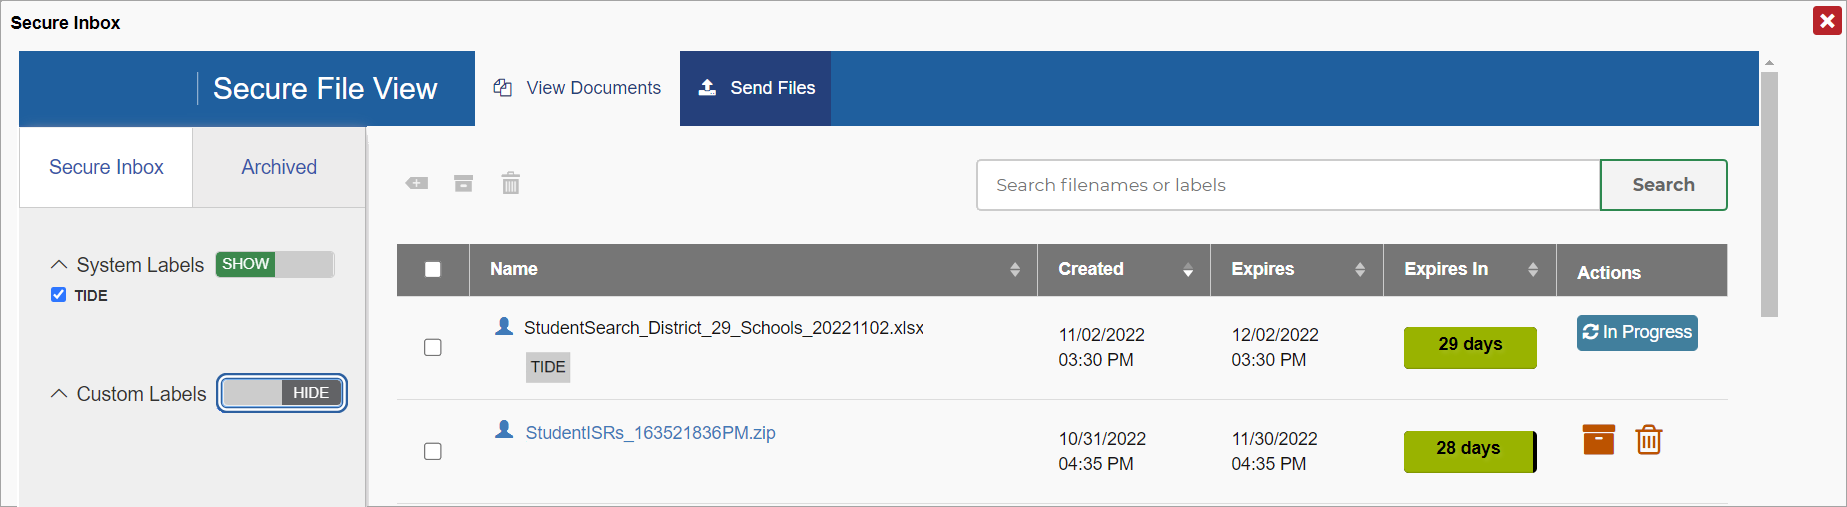Image resolution: width=1847 pixels, height=507 pixels.
Task: Toggle the select-all checkbox in table header
Action: pos(433,269)
